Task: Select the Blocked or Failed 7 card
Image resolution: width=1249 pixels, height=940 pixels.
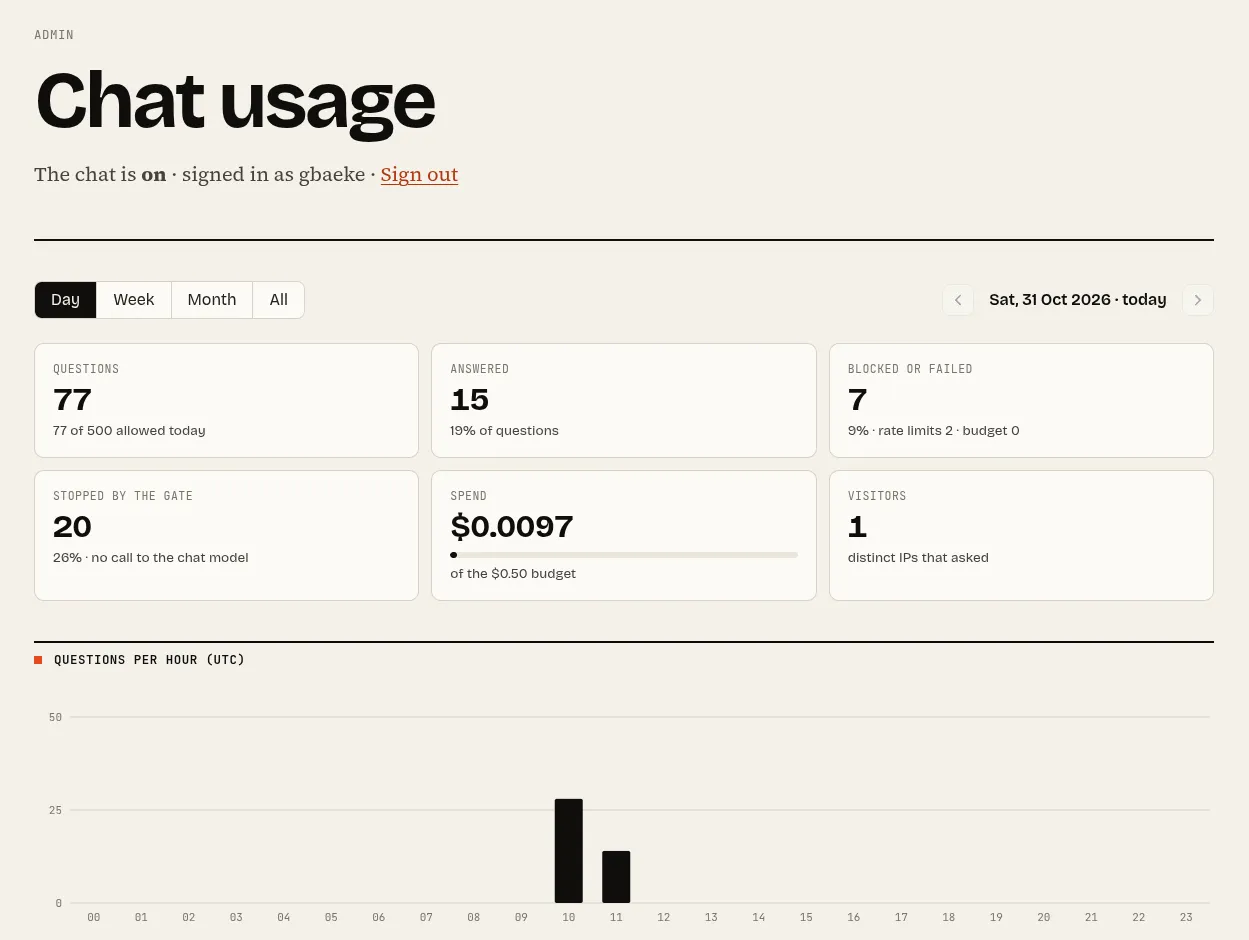Action: pyautogui.click(x=1021, y=400)
